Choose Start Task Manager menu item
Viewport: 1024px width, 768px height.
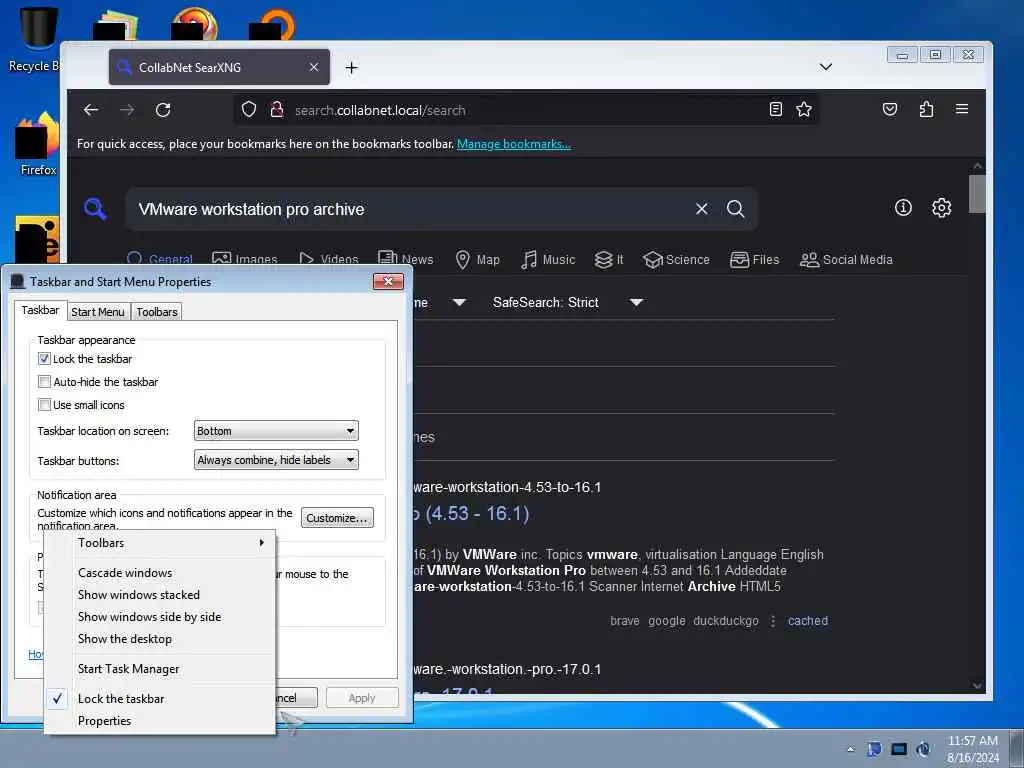point(160,669)
